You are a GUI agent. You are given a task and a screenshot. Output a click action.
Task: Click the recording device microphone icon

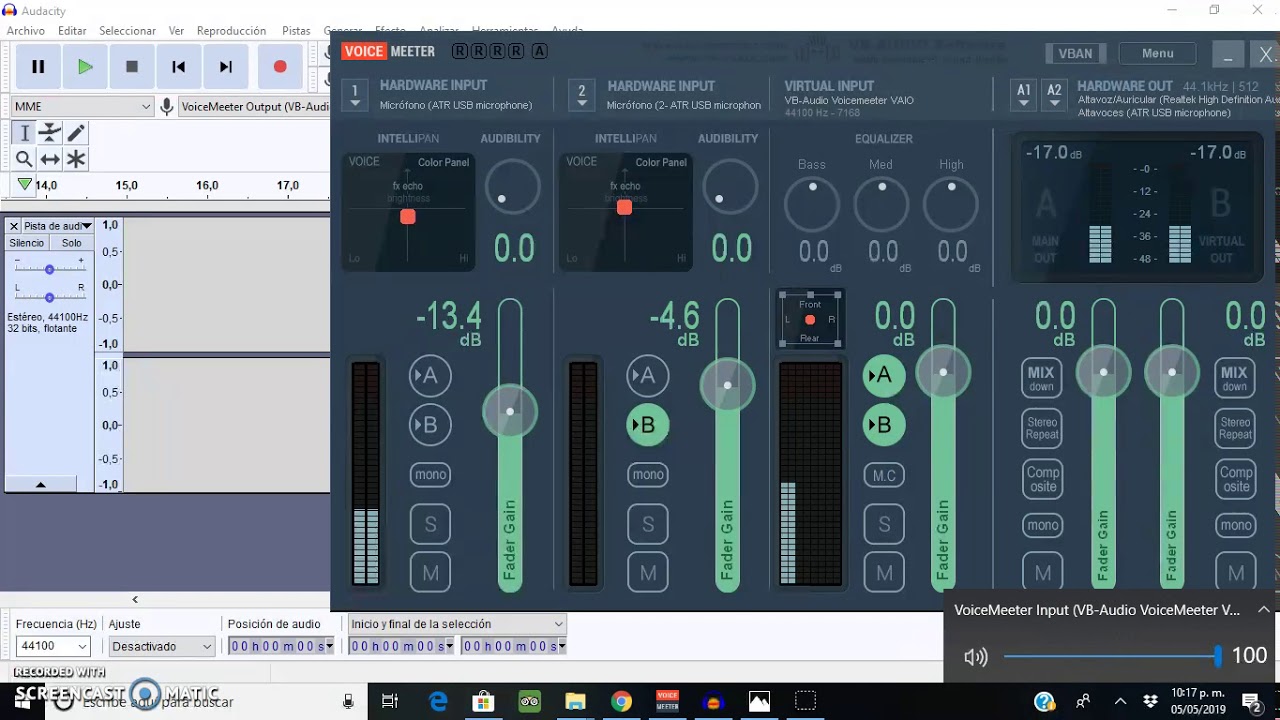tap(167, 107)
